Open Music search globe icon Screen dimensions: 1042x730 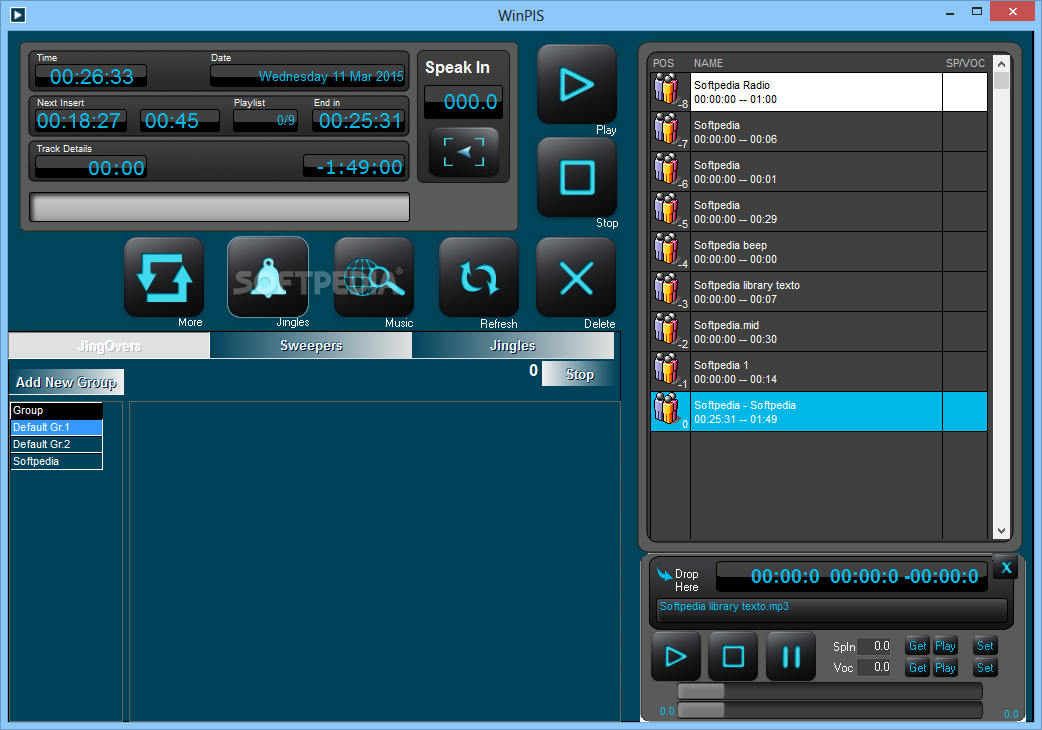pyautogui.click(x=373, y=277)
